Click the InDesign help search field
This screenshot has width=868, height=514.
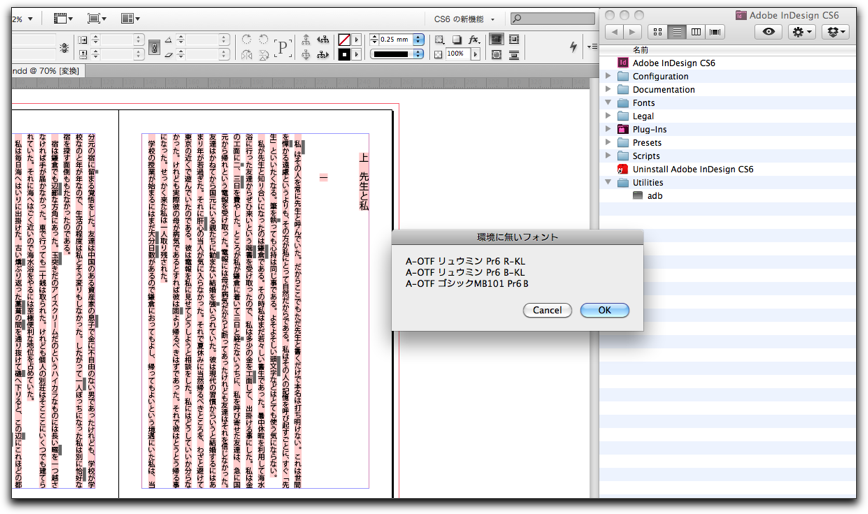552,19
